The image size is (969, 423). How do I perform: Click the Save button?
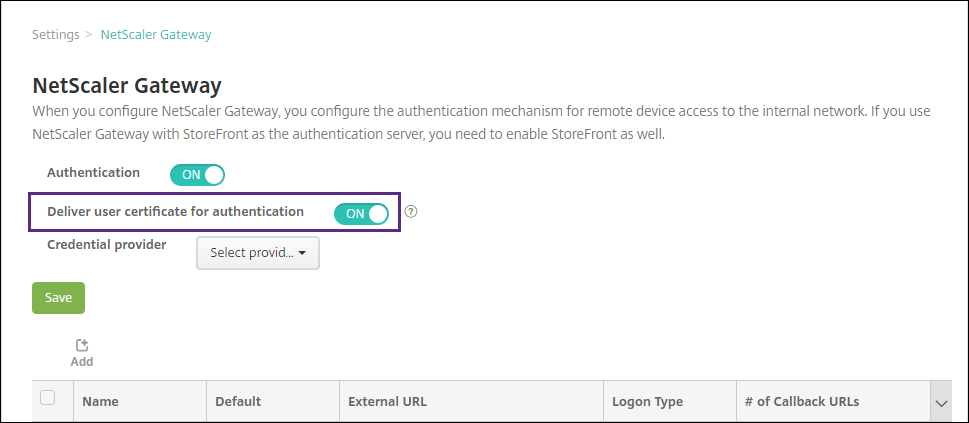click(58, 298)
